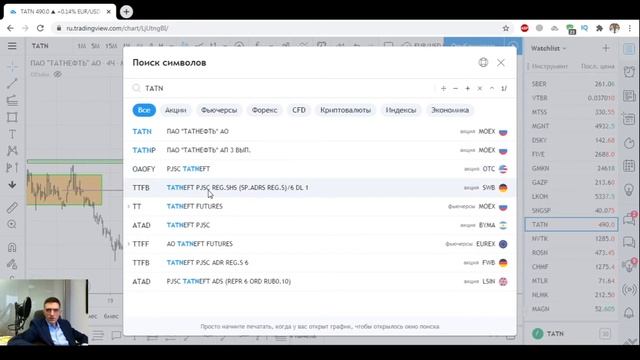The image size is (640, 360).
Task: Choose TTFB TATNEFT PJSC ADR FWB result
Action: [x=320, y=263]
